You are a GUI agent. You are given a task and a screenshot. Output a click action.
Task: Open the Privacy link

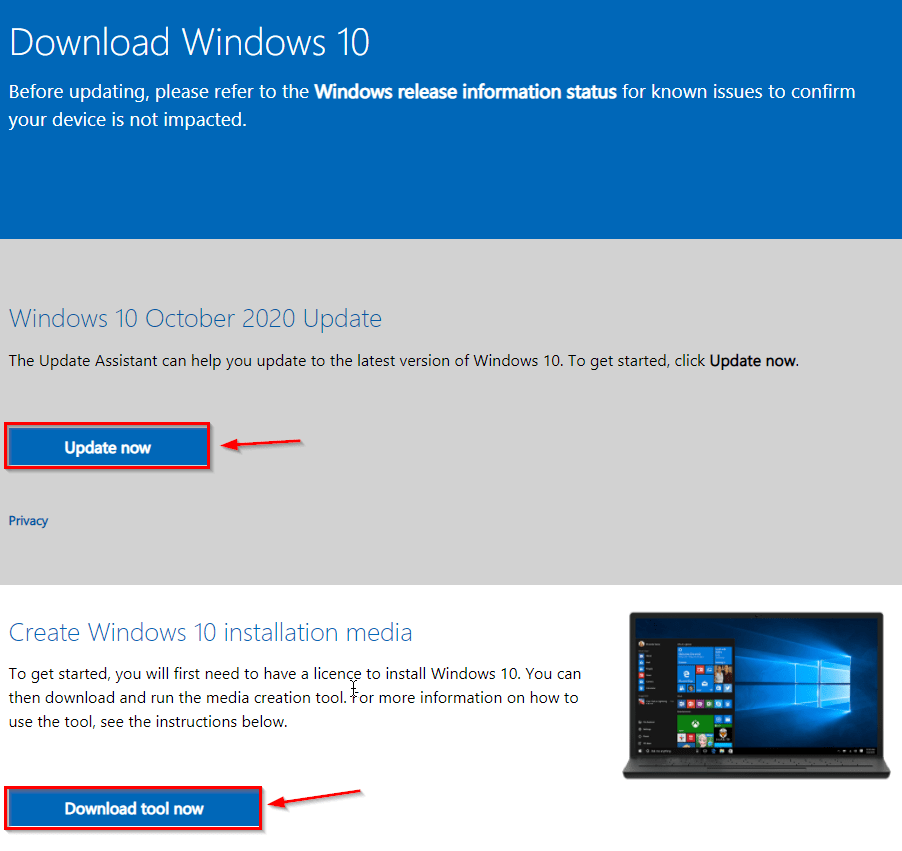click(x=28, y=521)
